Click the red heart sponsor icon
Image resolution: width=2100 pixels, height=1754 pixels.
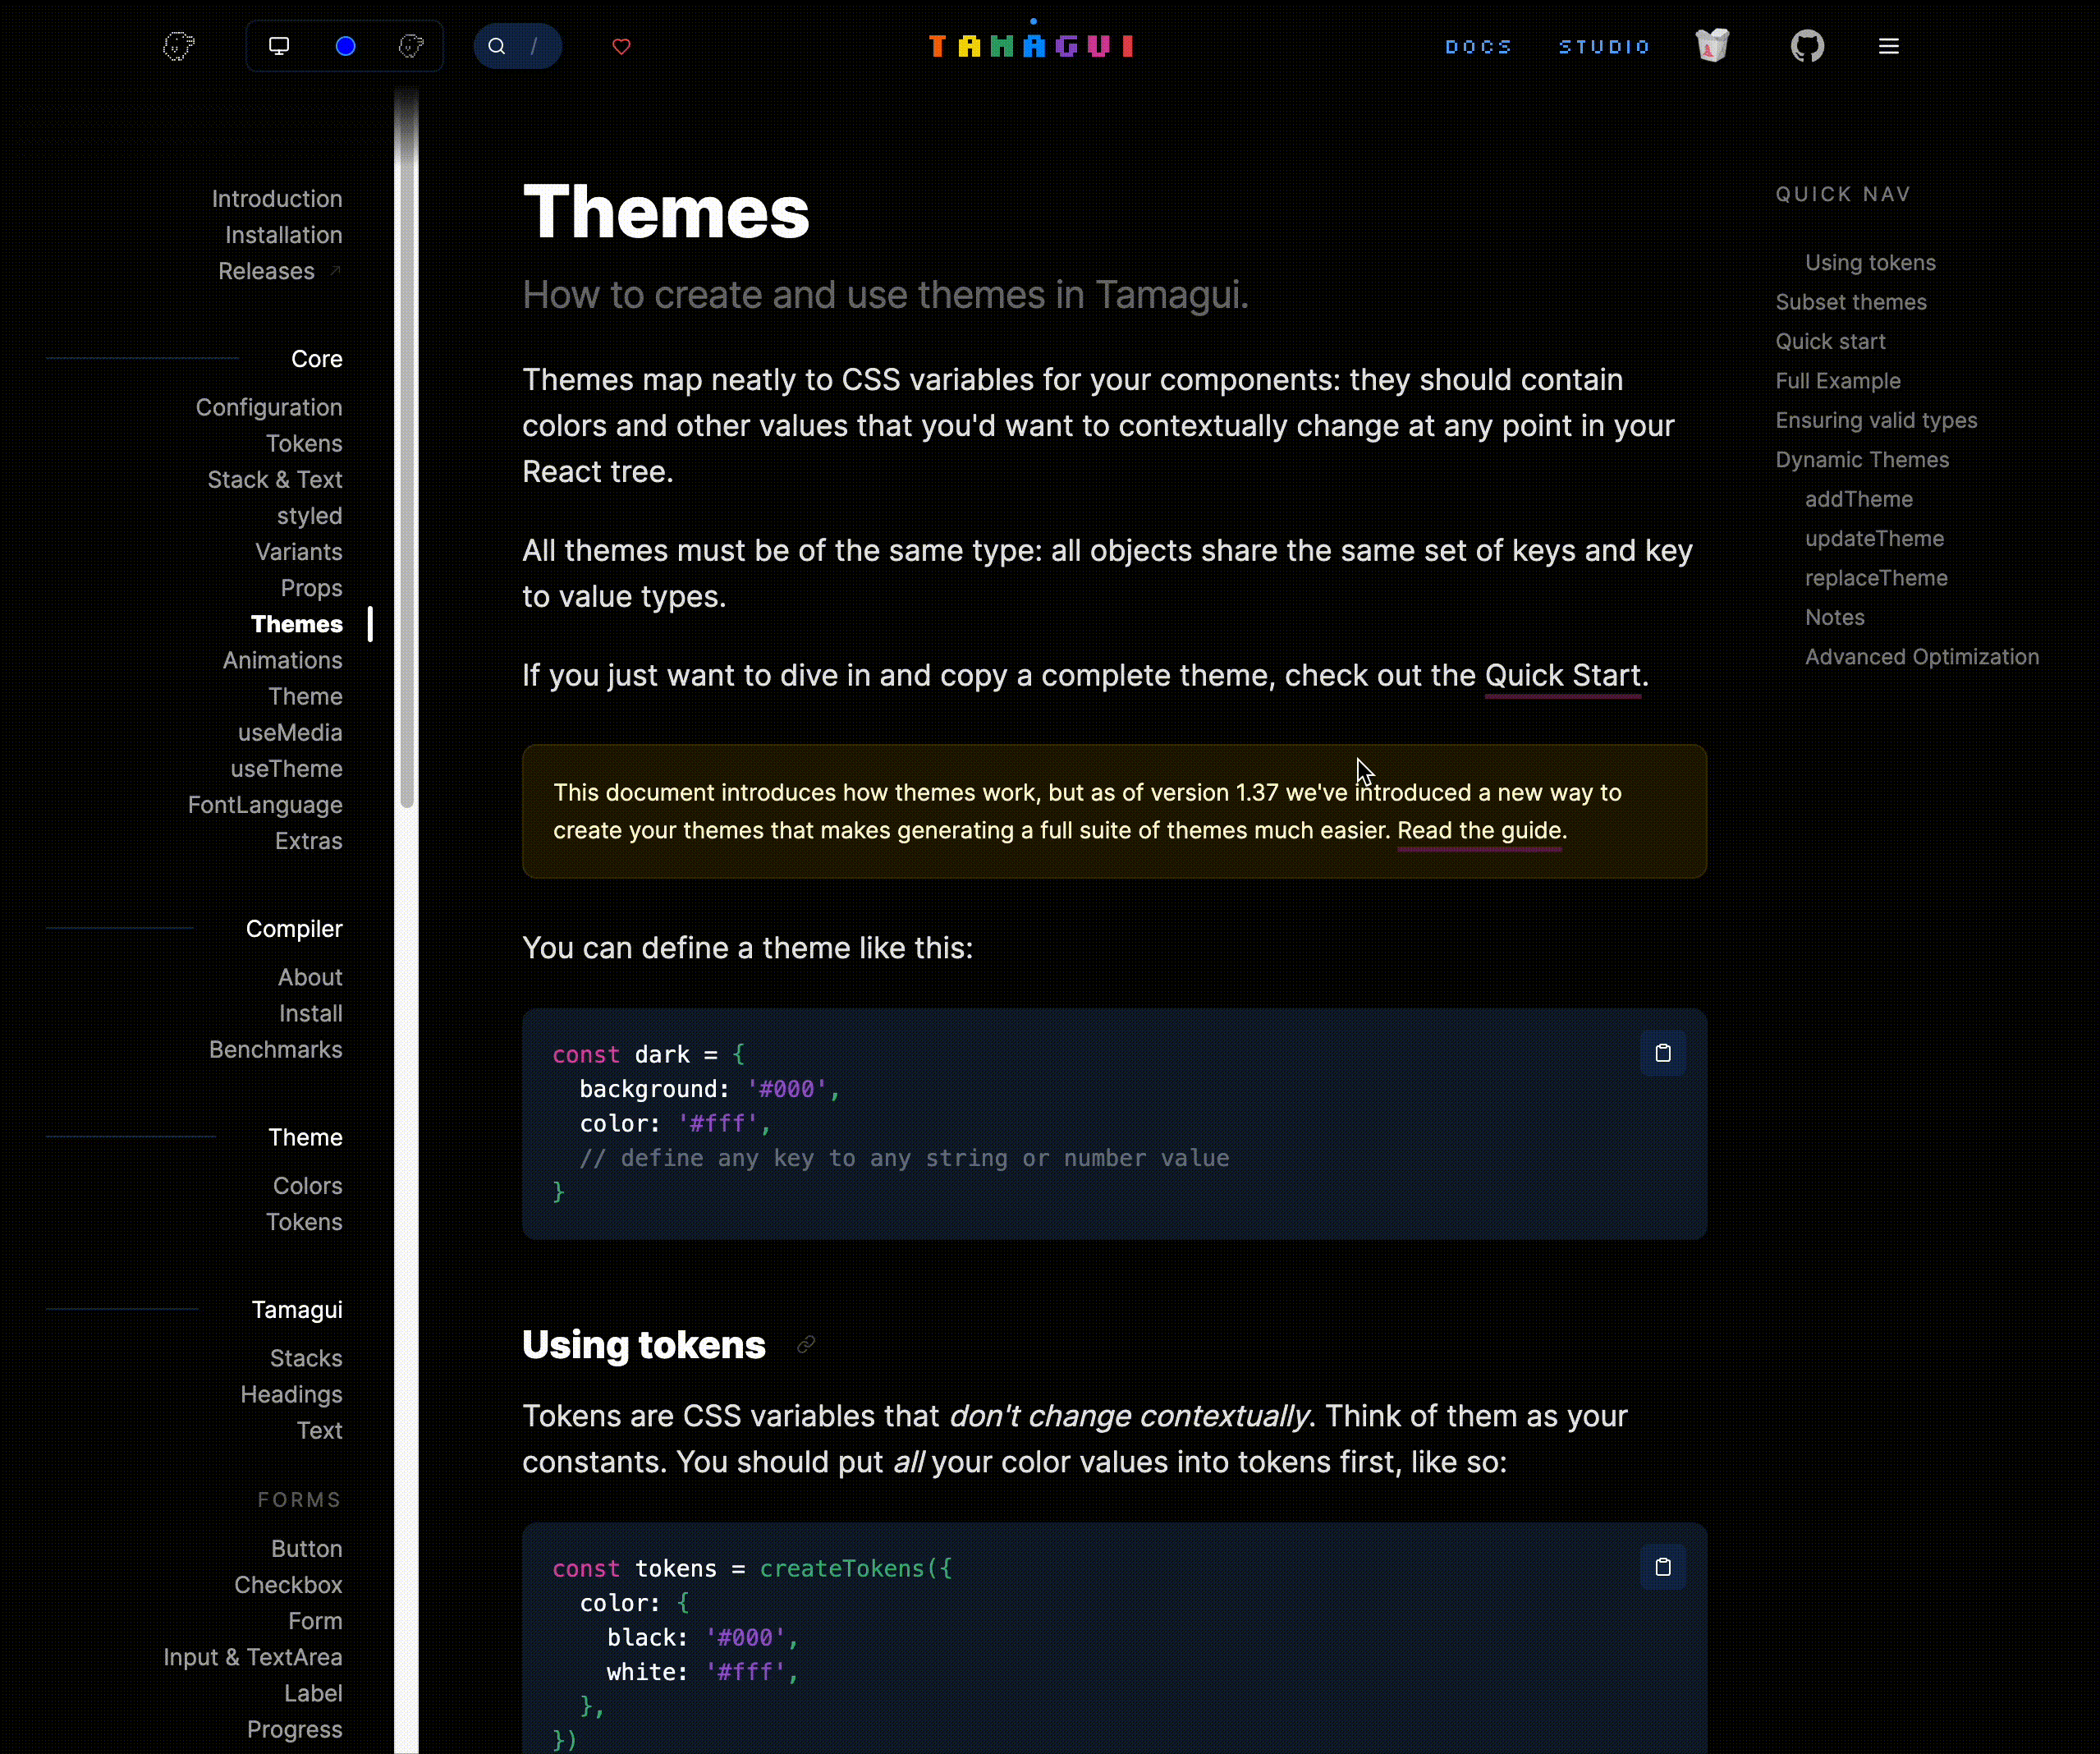[x=621, y=46]
